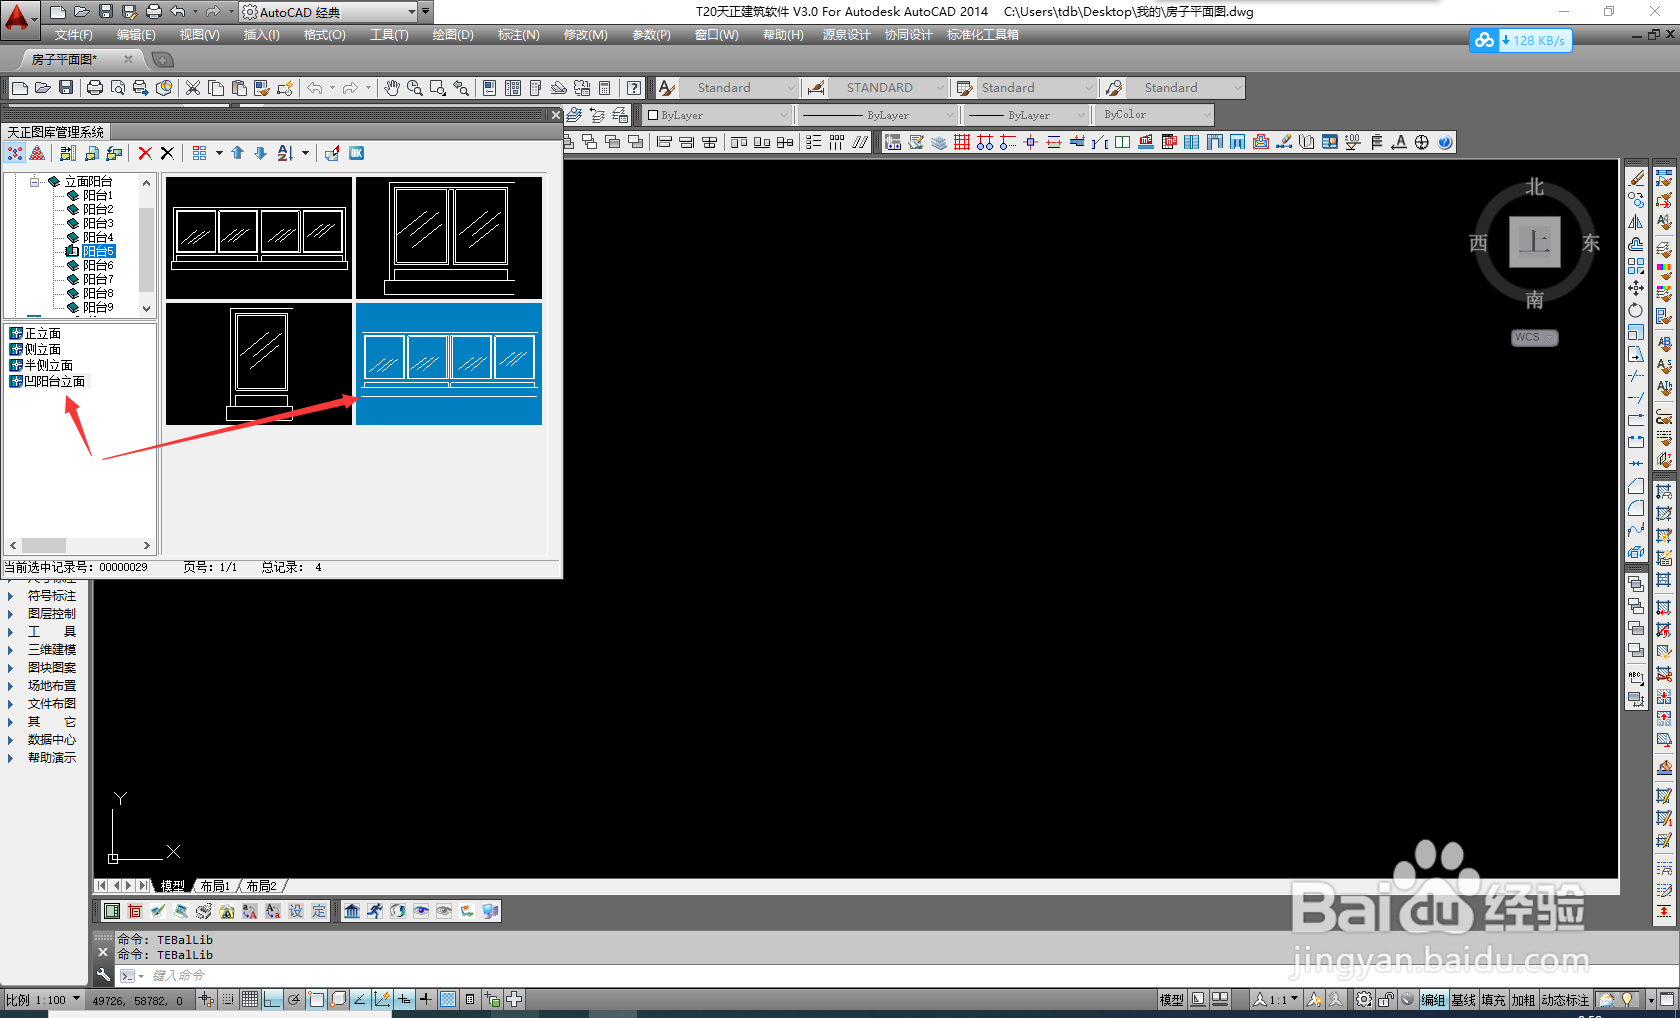Click the blue down arrow in library toolbar
The height and width of the screenshot is (1018, 1680).
tap(260, 153)
